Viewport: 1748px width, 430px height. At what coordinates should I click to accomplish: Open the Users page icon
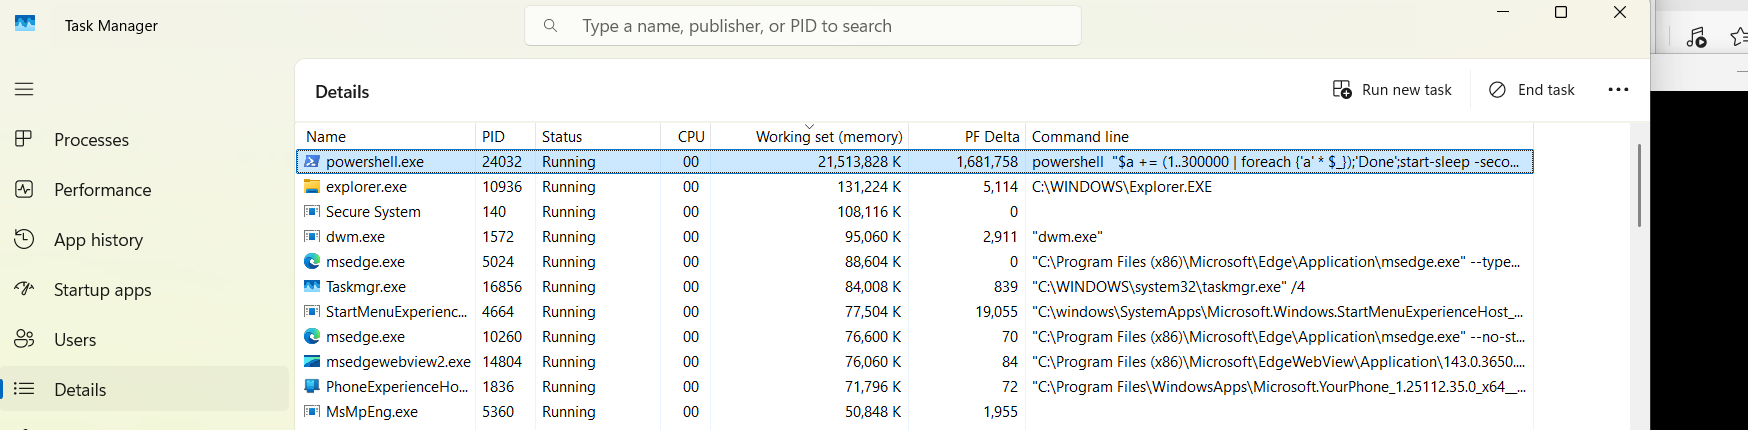tap(24, 339)
